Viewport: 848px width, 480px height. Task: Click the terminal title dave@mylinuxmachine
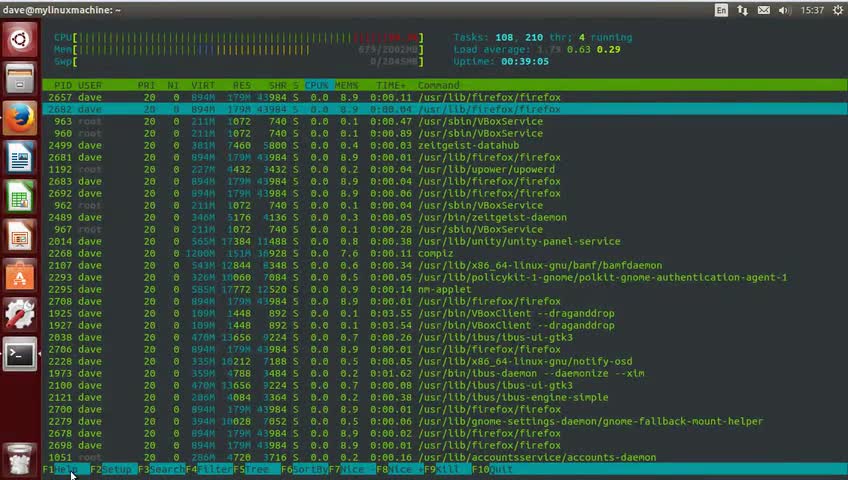[62, 10]
